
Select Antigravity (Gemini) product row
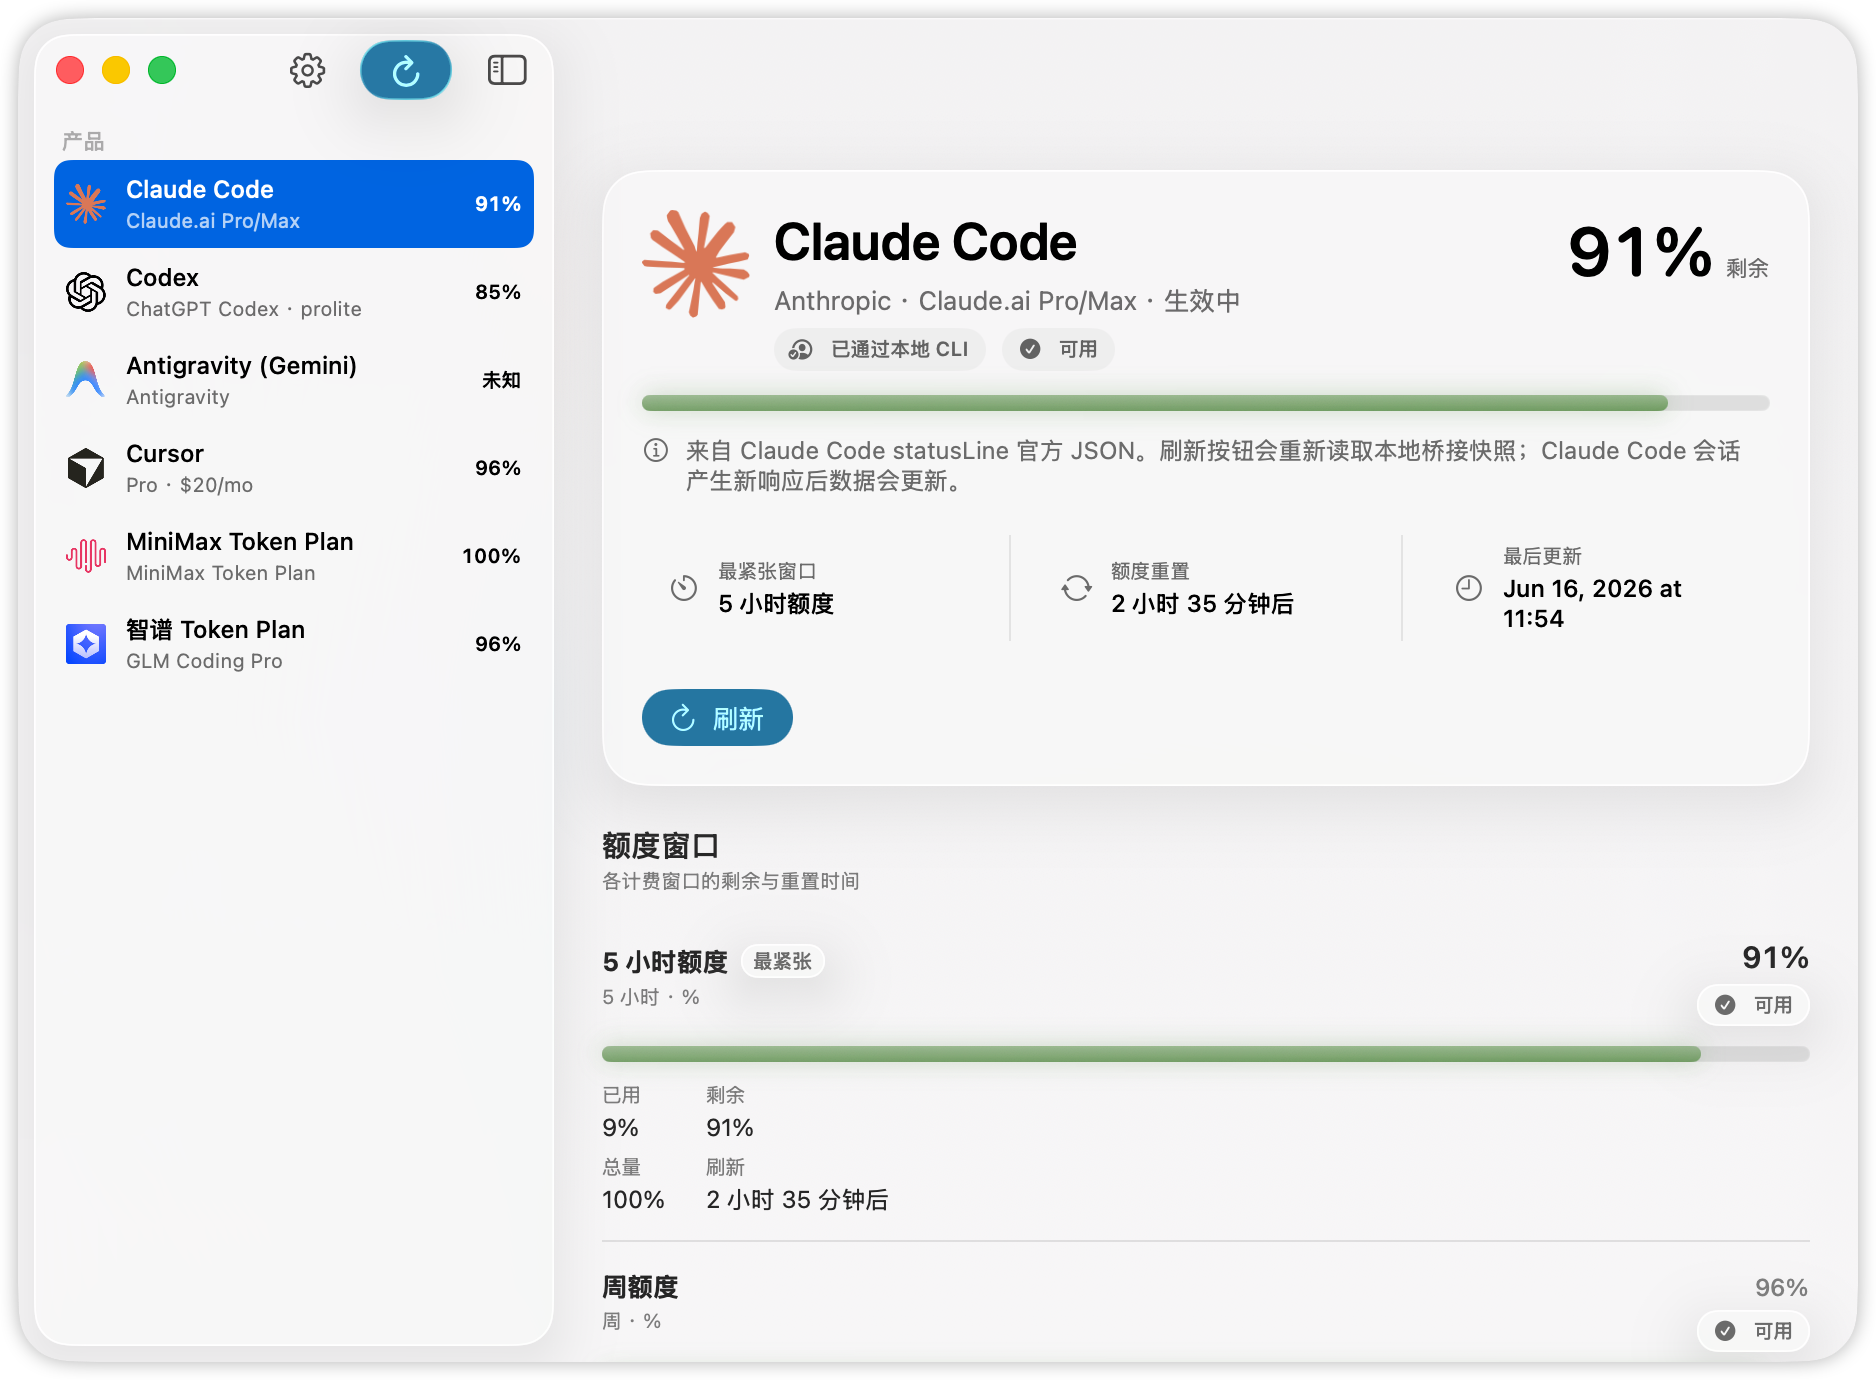(x=294, y=380)
